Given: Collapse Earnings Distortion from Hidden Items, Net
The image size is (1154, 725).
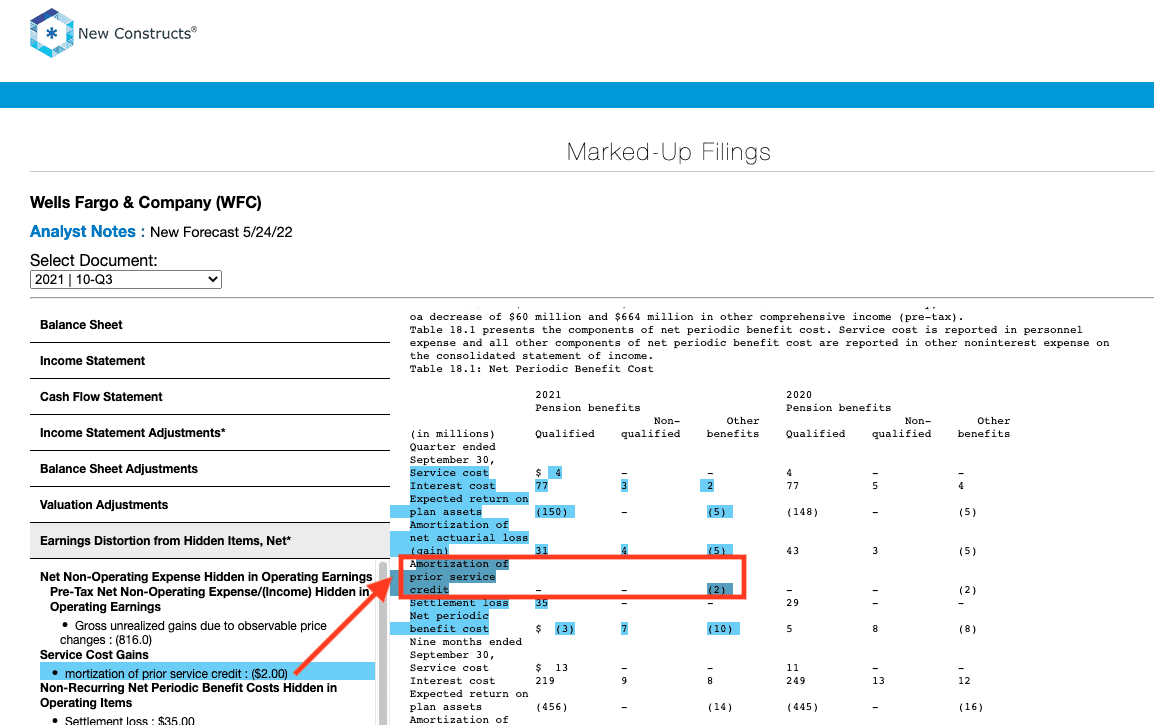Looking at the screenshot, I should coord(210,541).
